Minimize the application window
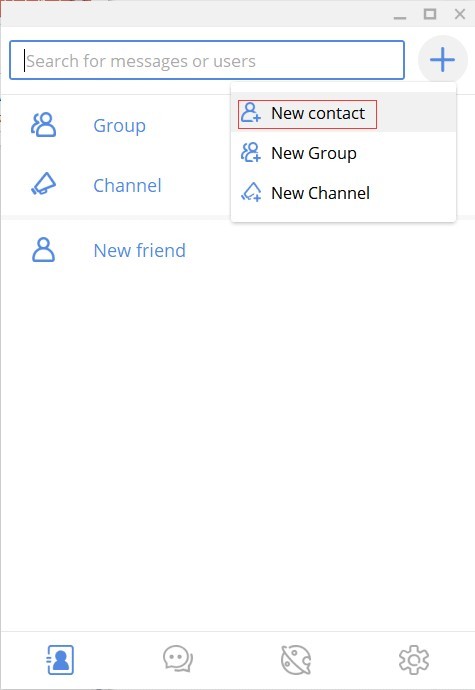 point(400,17)
